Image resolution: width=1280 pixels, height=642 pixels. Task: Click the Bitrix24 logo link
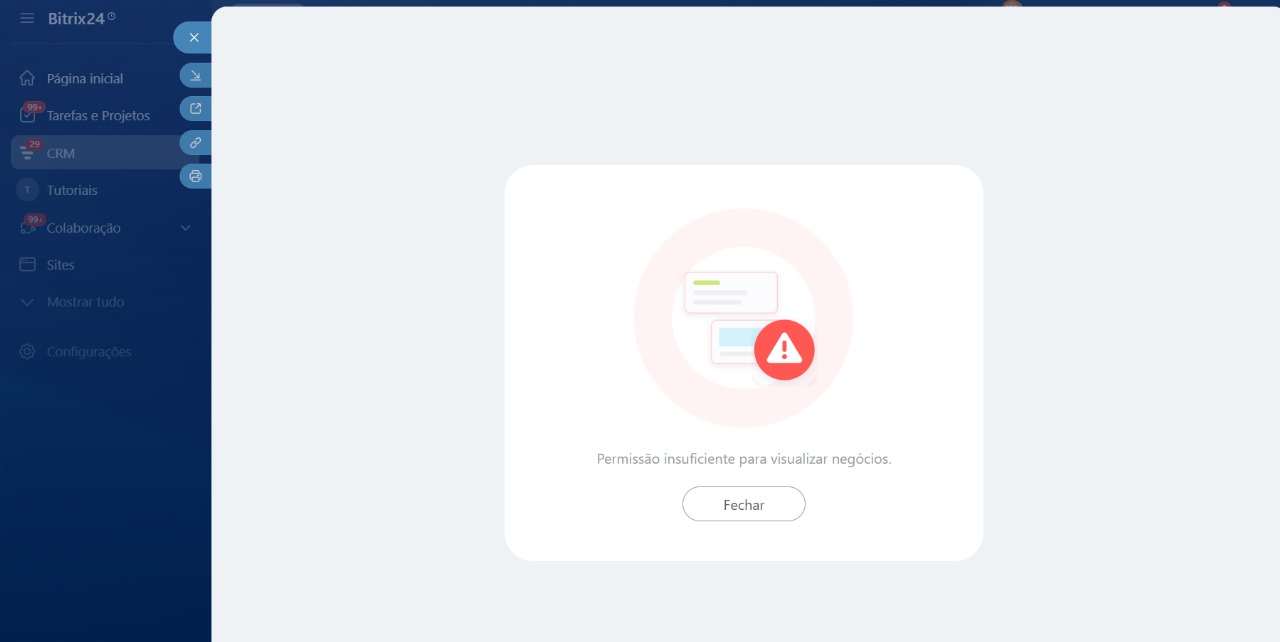[x=76, y=18]
